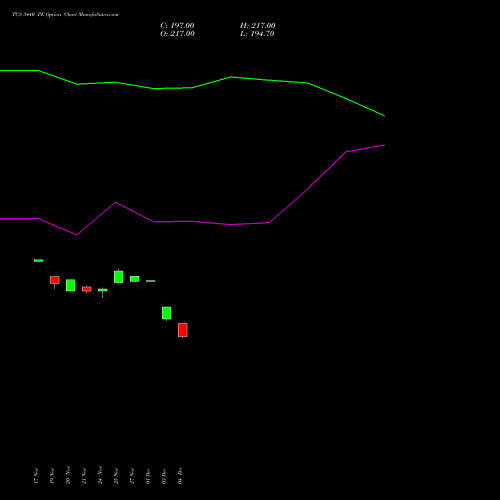Click the '01 Dec' date axis label
The width and height of the screenshot is (500, 500).
click(x=148, y=476)
